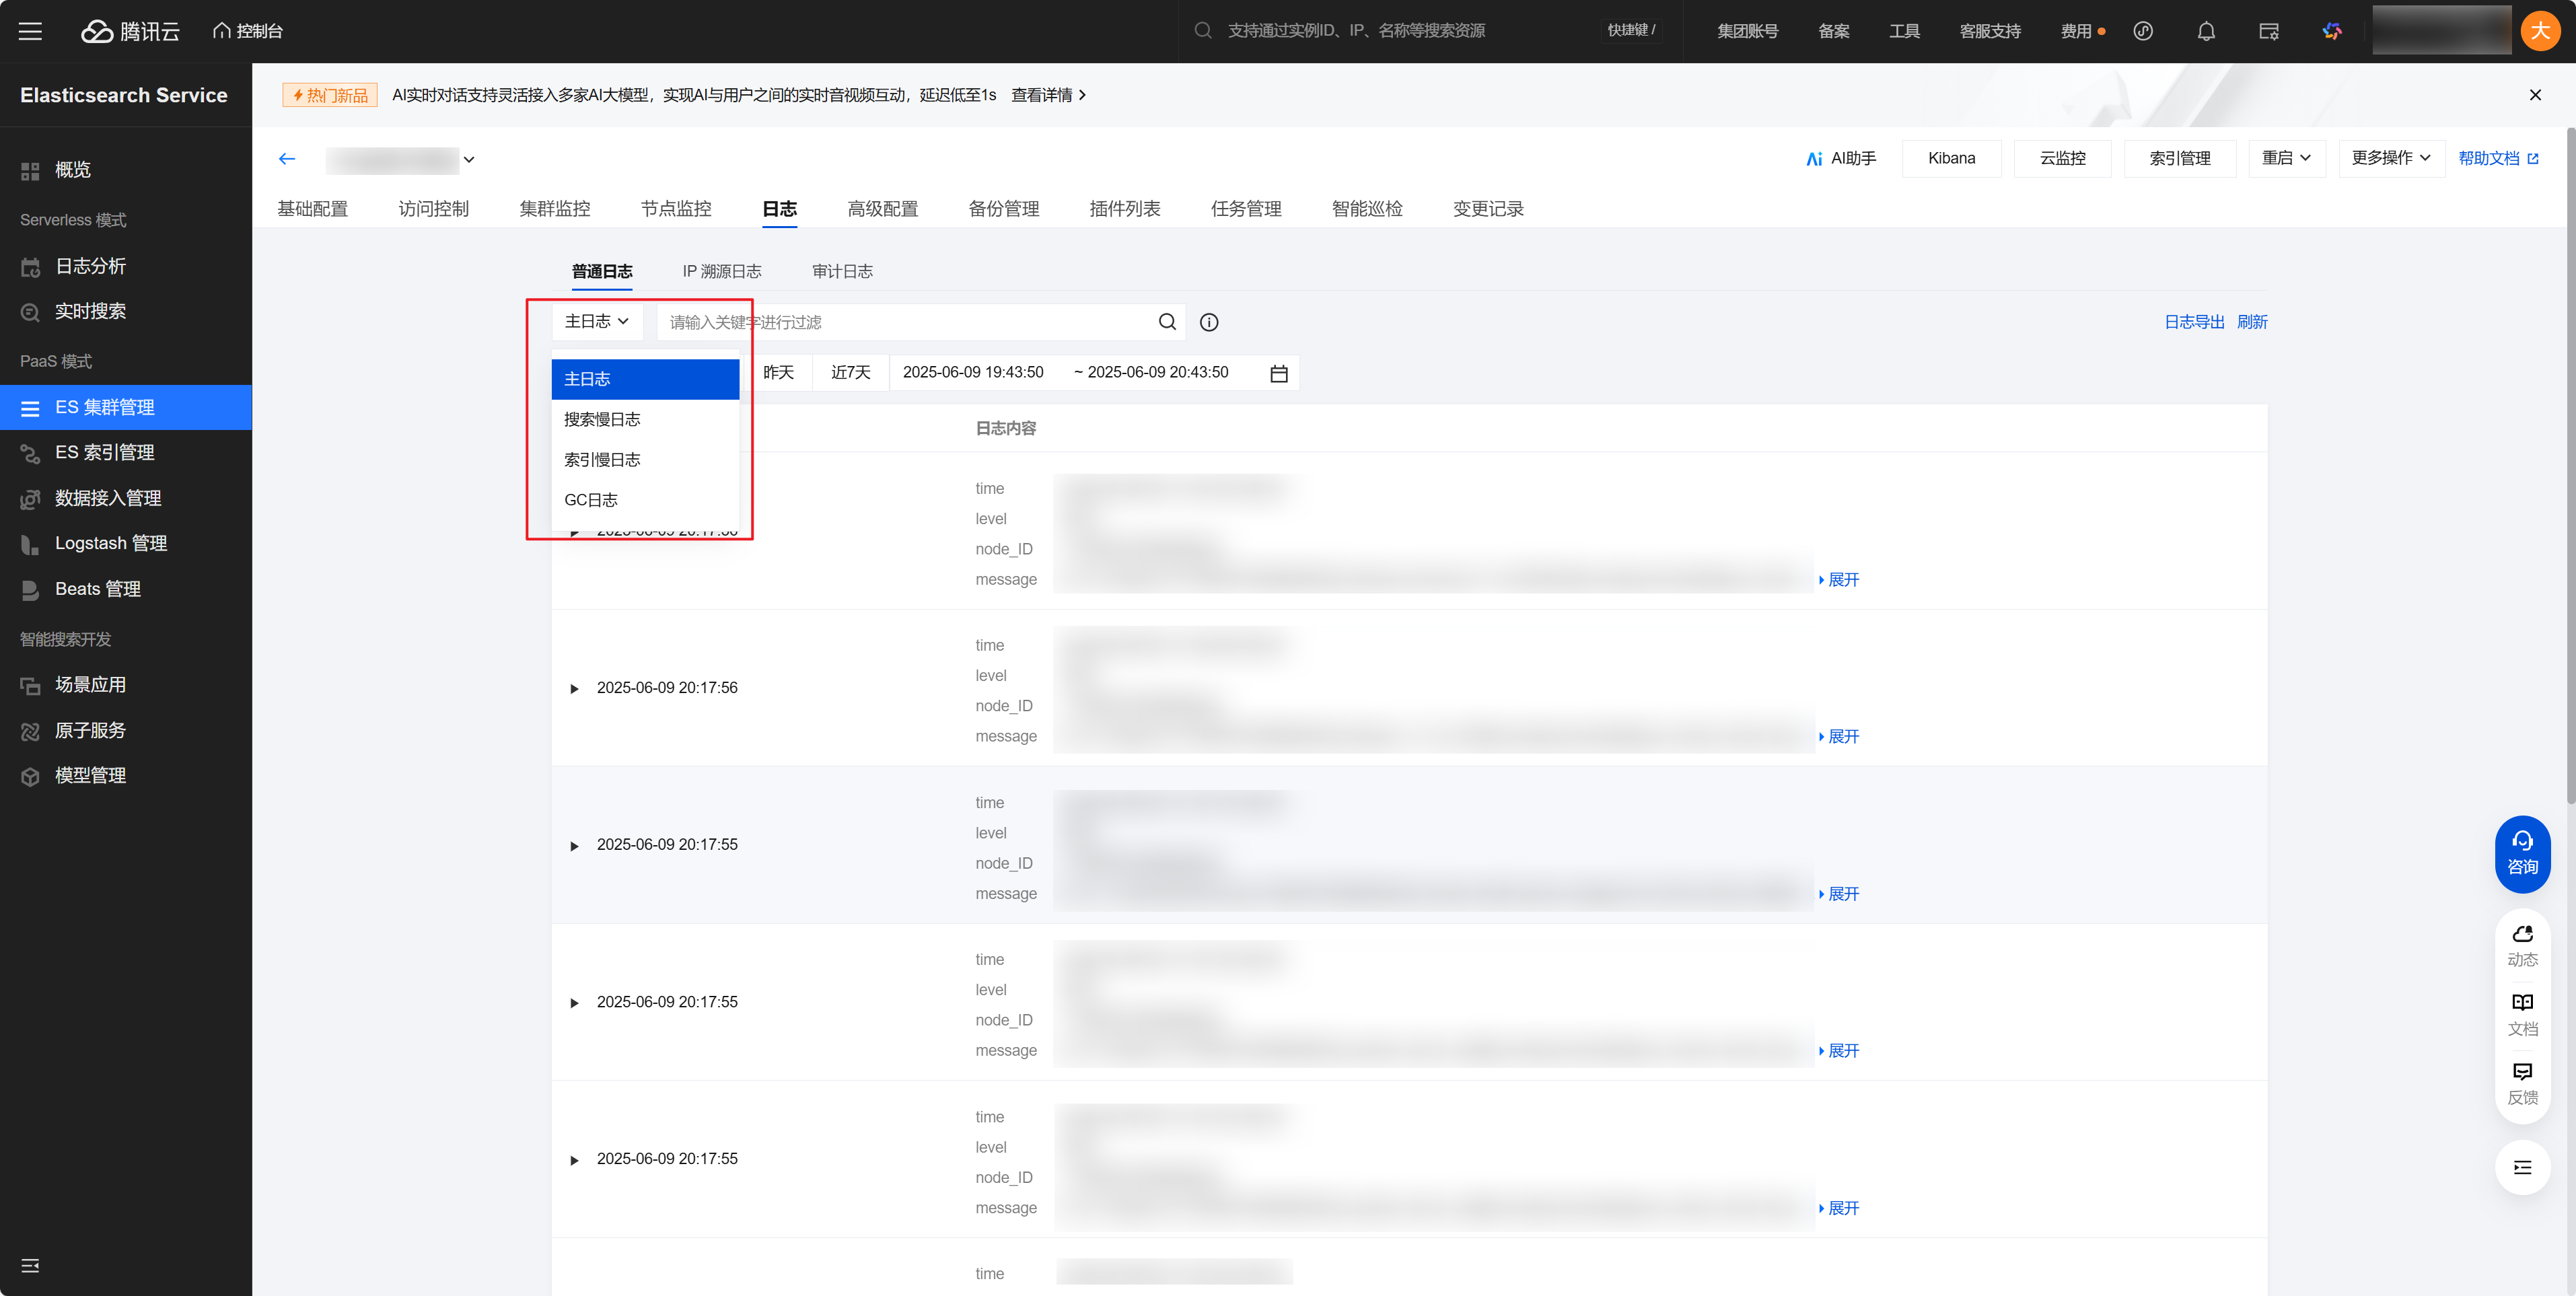Screen dimensions: 2576x1296
Task: Open Beats 管理 in the sidebar
Action: tap(126, 589)
